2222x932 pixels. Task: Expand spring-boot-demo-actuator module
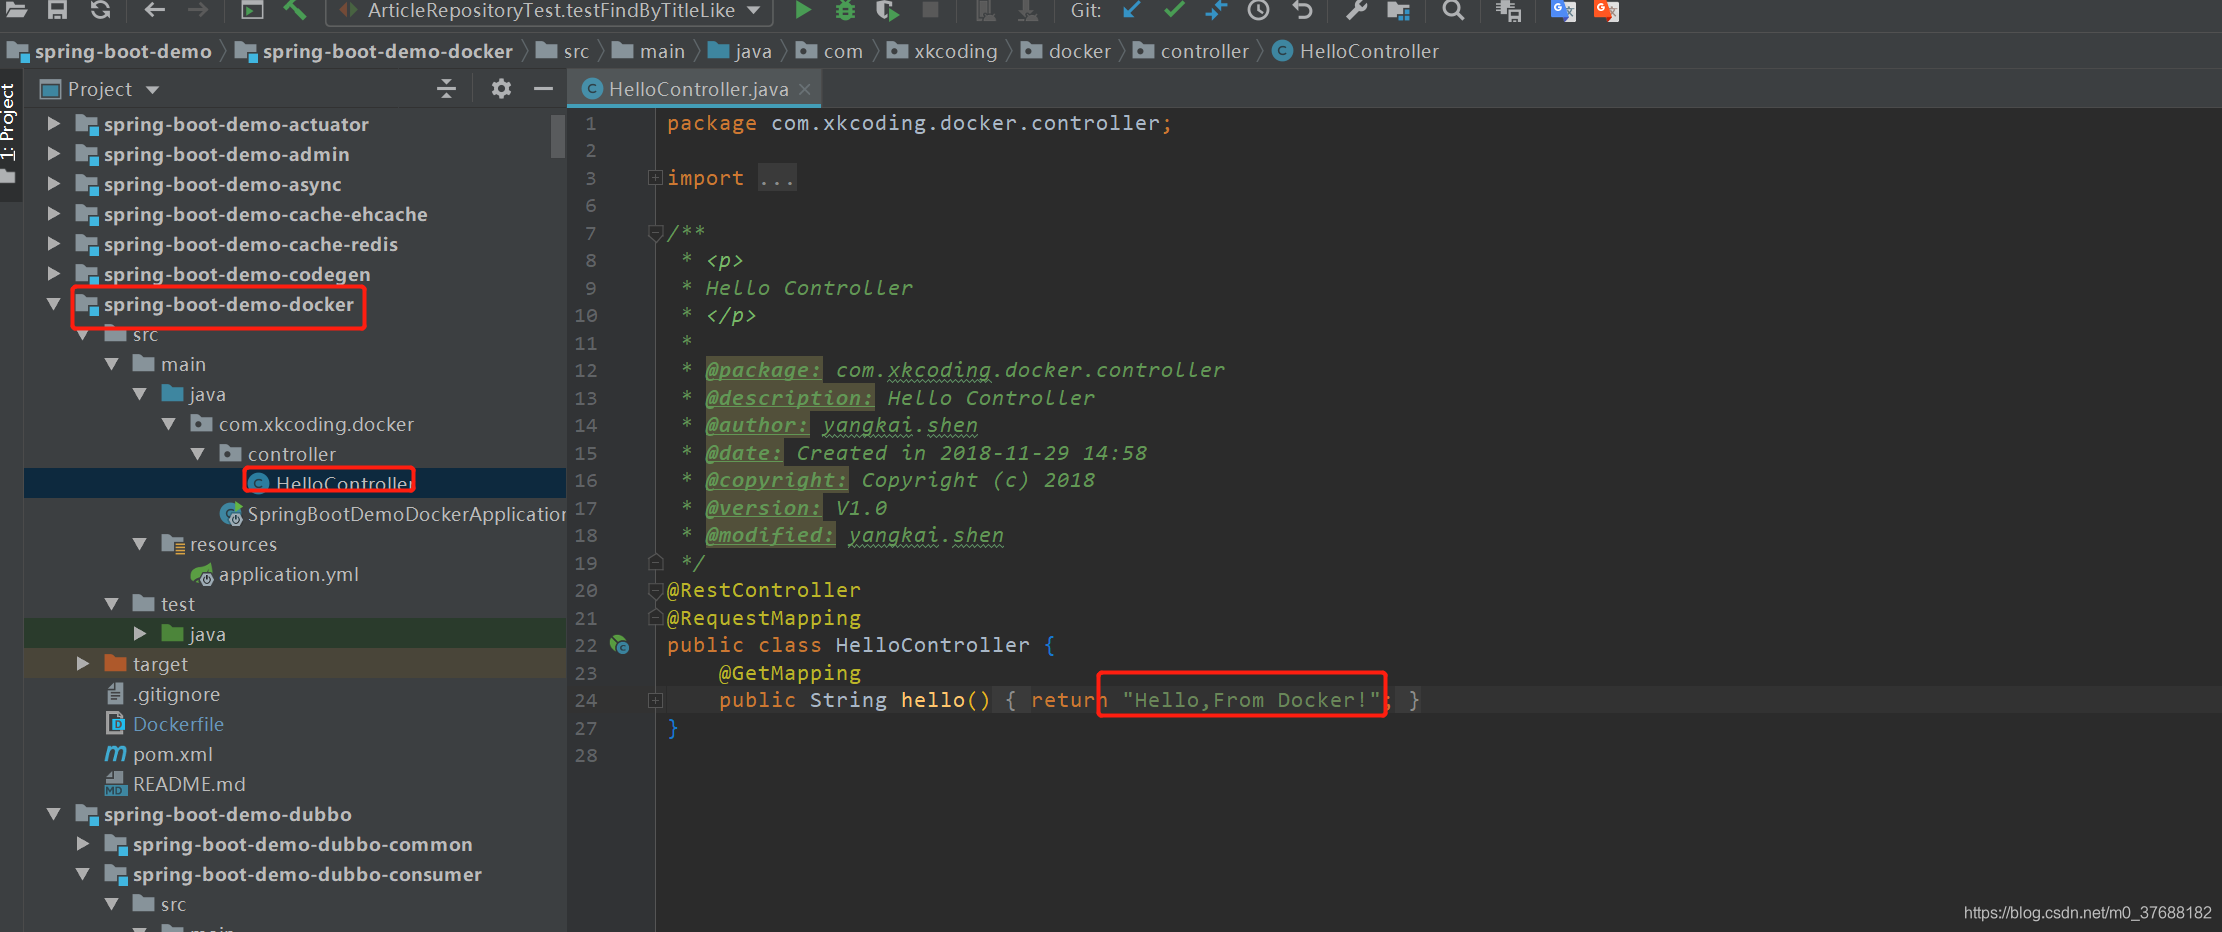(x=54, y=124)
